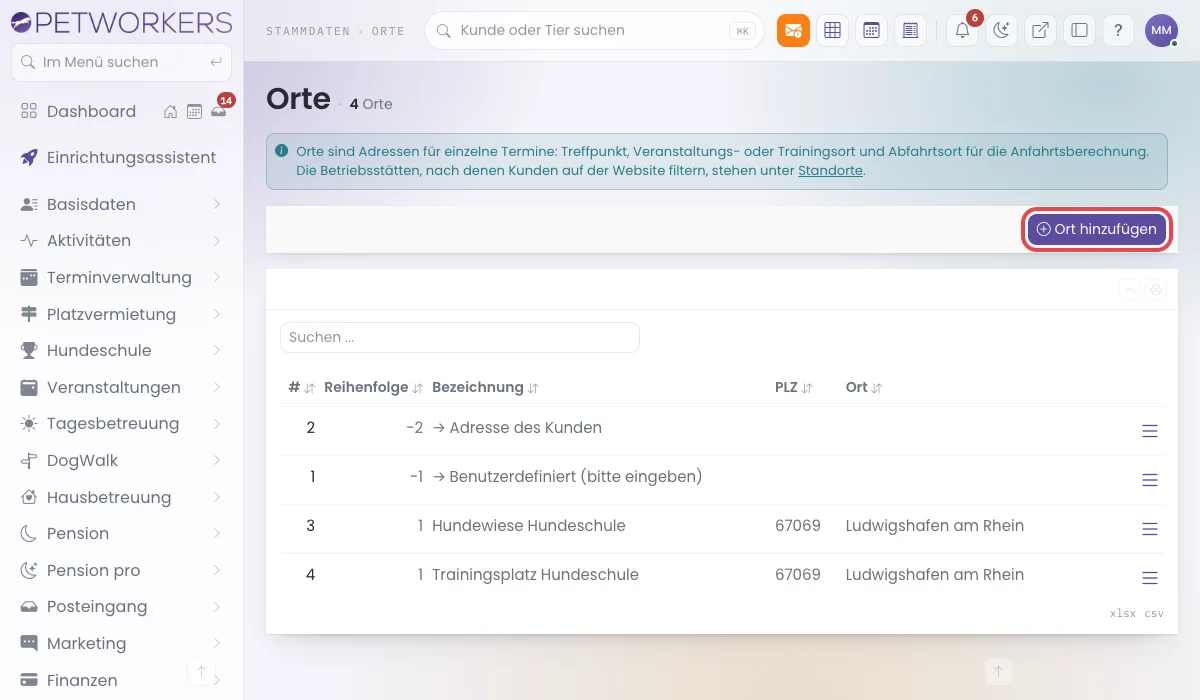Open the notepad list icon in top bar
This screenshot has width=1200, height=700.
(910, 31)
